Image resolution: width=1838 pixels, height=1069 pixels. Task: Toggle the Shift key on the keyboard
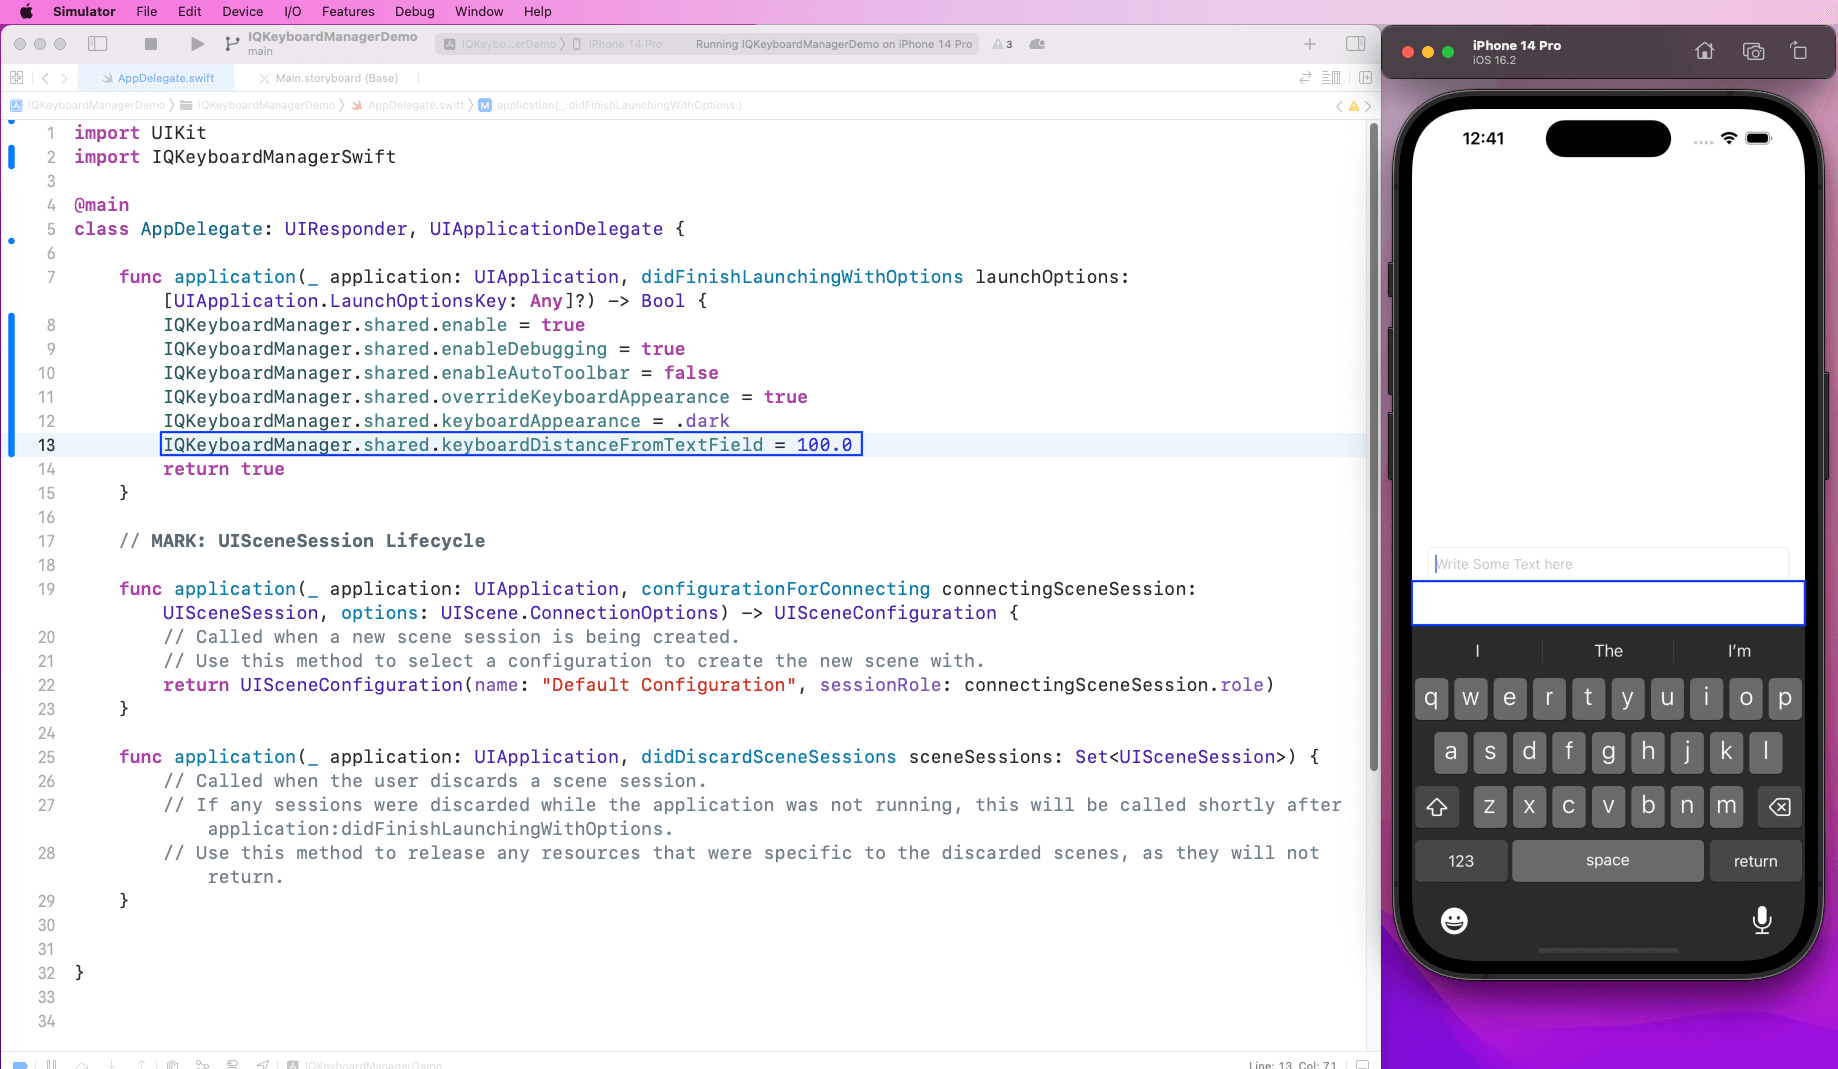(1437, 807)
